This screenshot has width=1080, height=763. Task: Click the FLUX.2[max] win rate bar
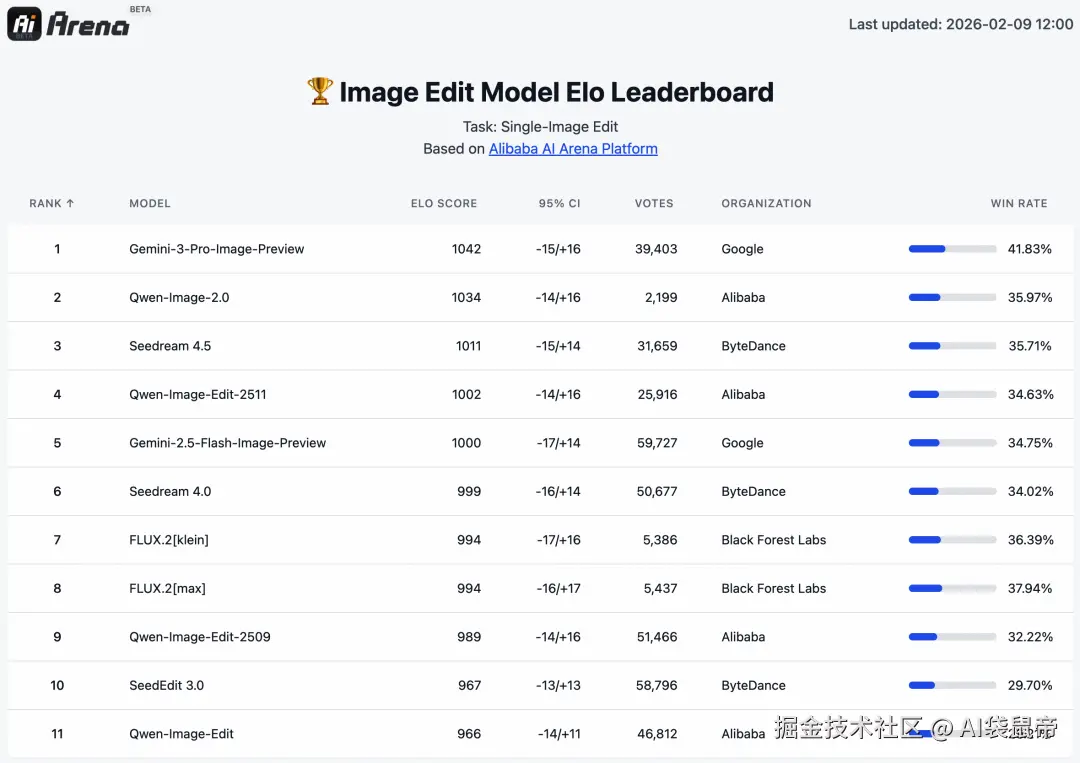[952, 589]
